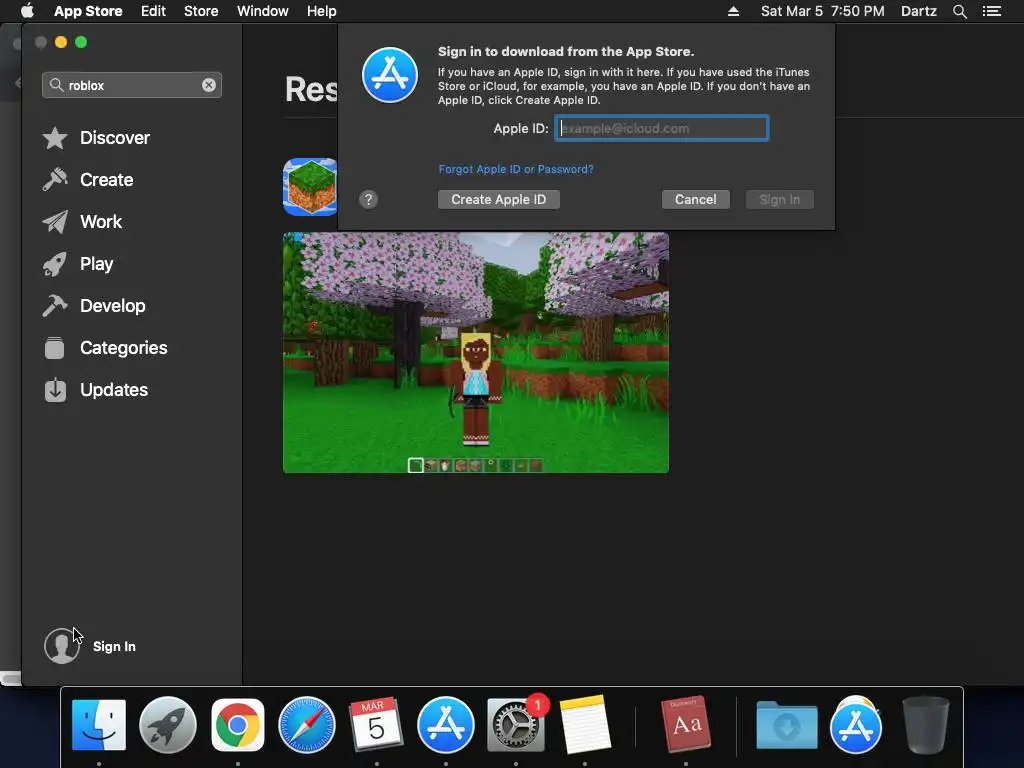1024x768 pixels.
Task: Open the App Store menu
Action: point(88,11)
